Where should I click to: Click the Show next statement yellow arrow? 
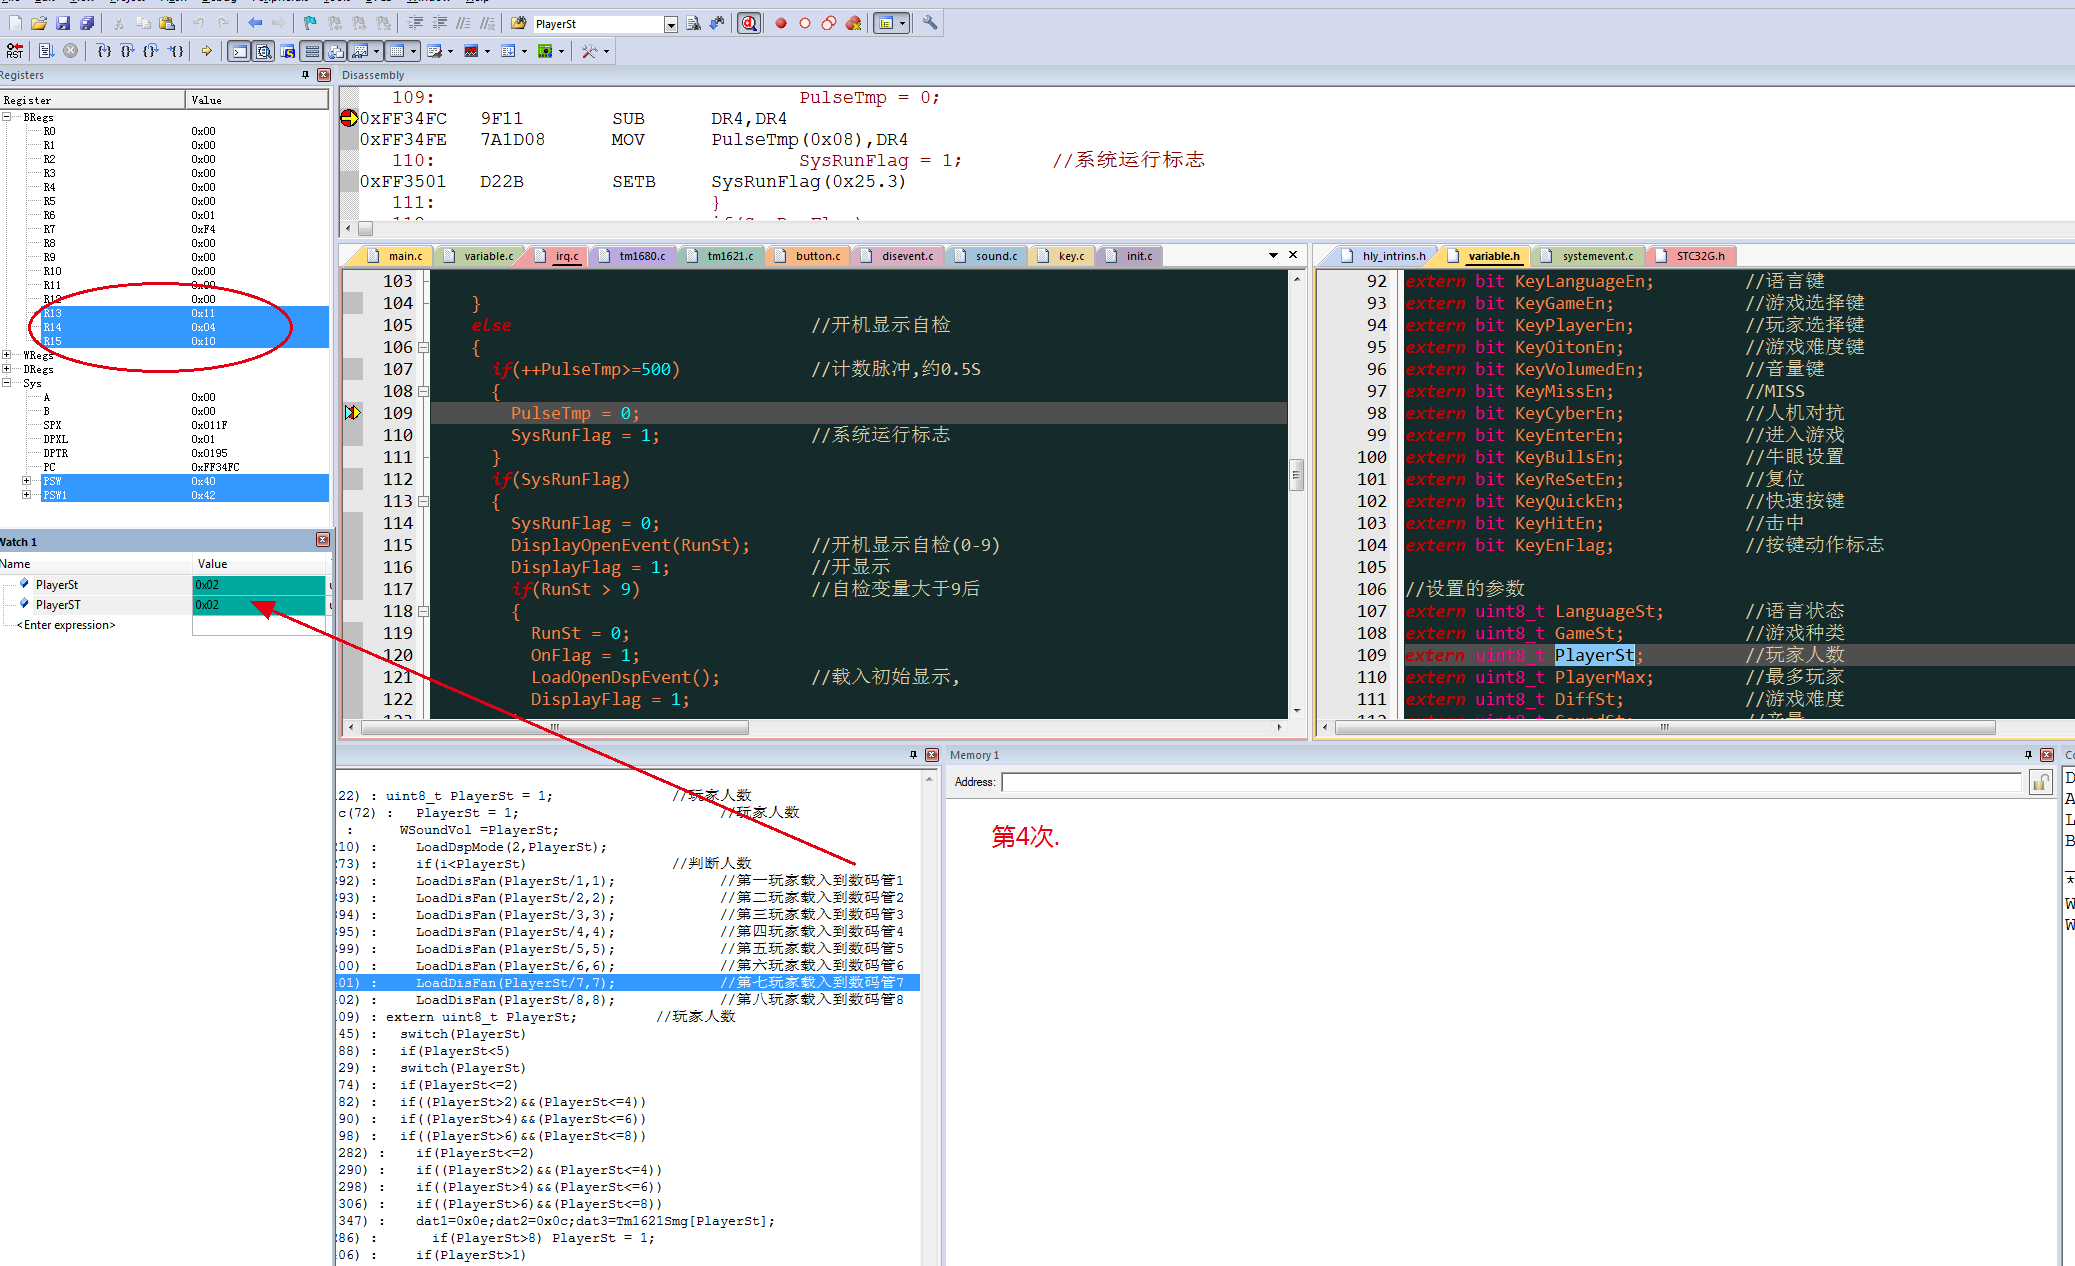click(206, 51)
